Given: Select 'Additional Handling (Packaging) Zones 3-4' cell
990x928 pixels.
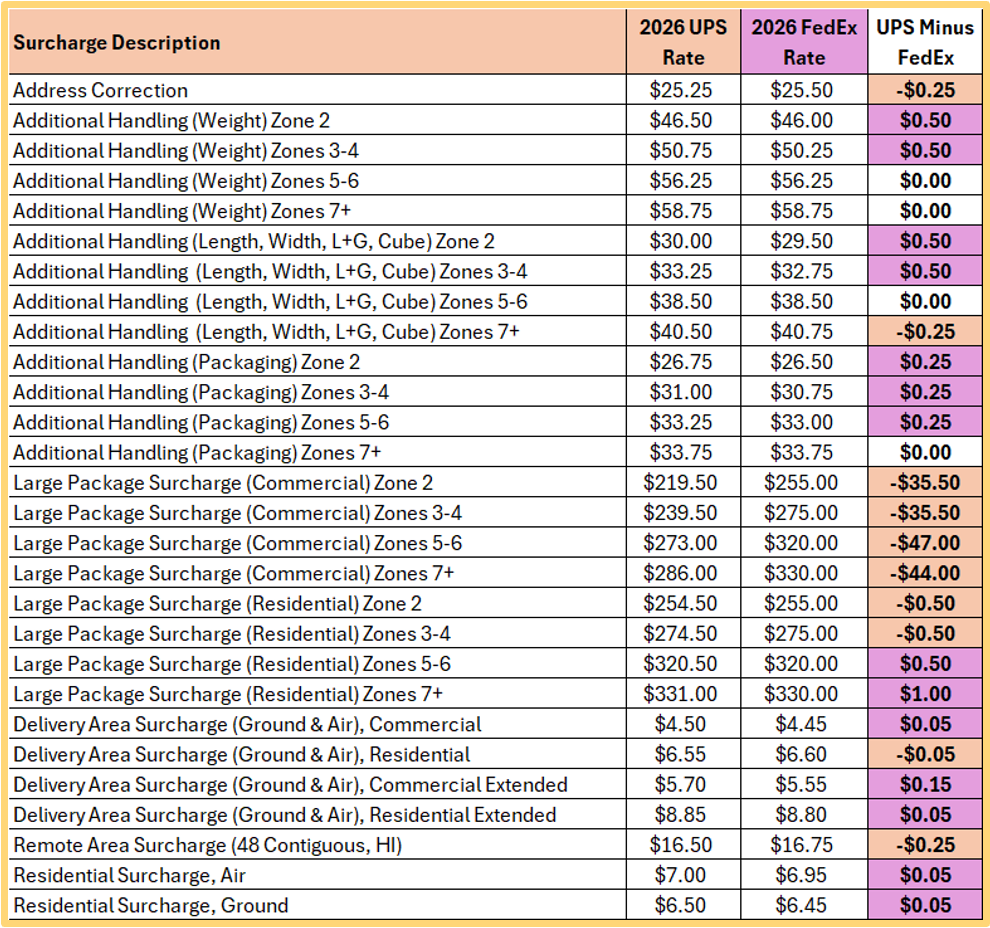Looking at the screenshot, I should 318,392.
